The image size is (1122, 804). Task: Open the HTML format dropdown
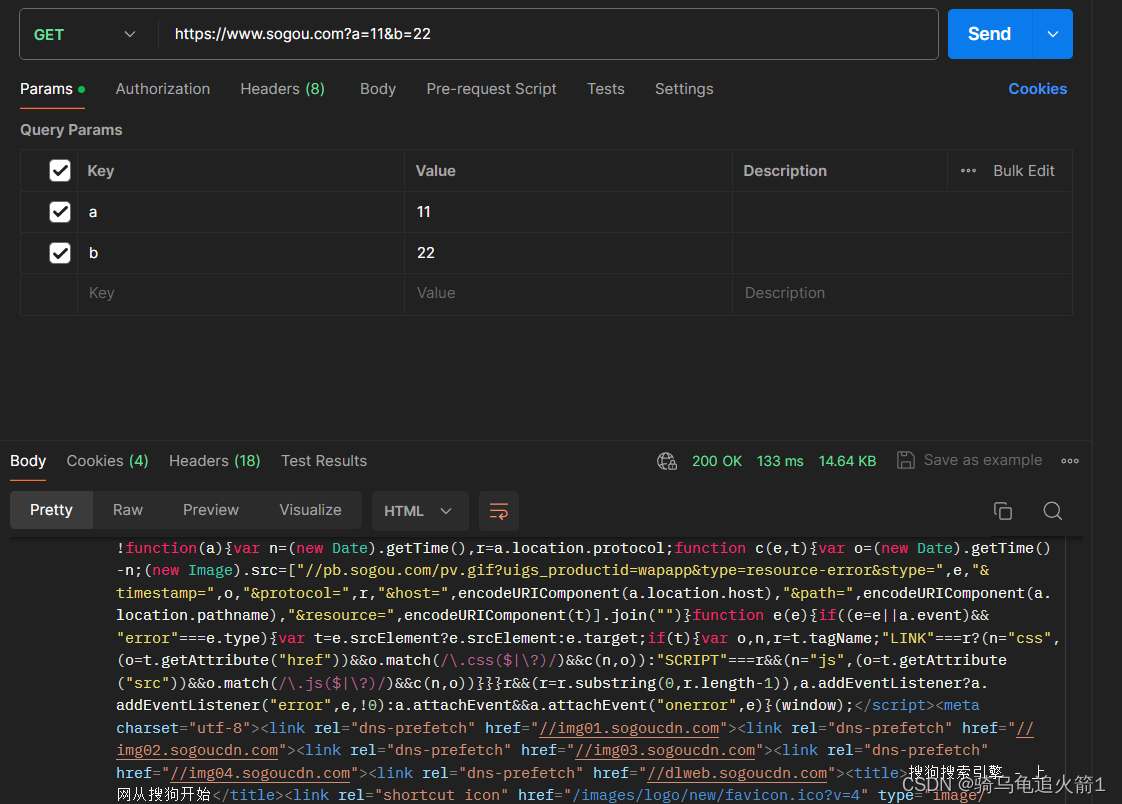click(x=420, y=511)
